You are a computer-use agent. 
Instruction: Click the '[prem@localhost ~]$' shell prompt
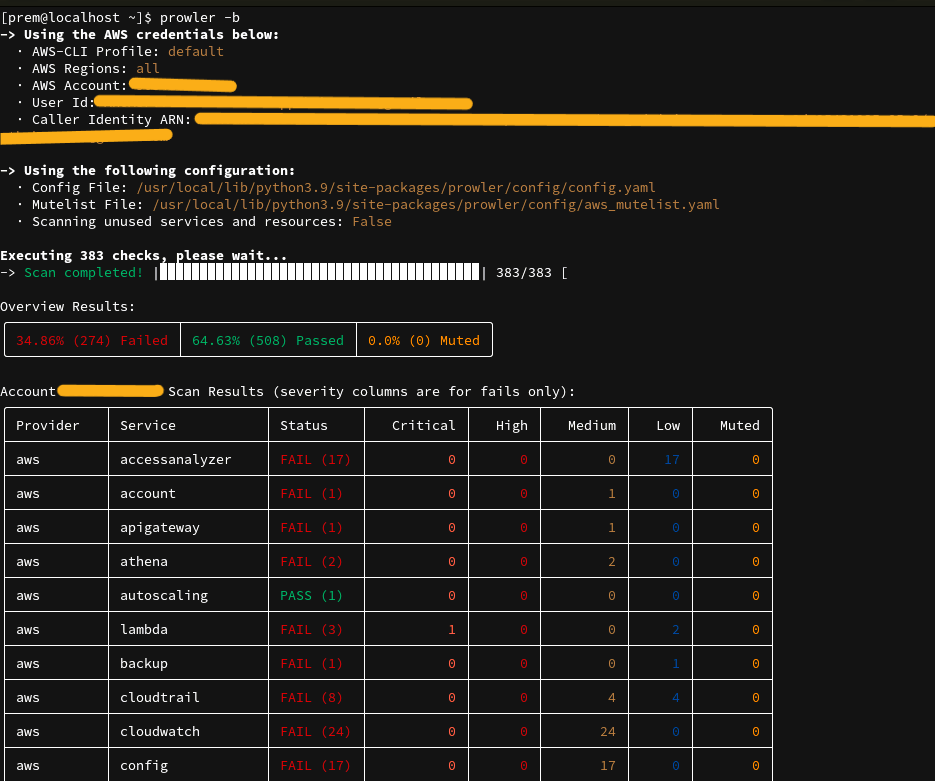point(76,17)
